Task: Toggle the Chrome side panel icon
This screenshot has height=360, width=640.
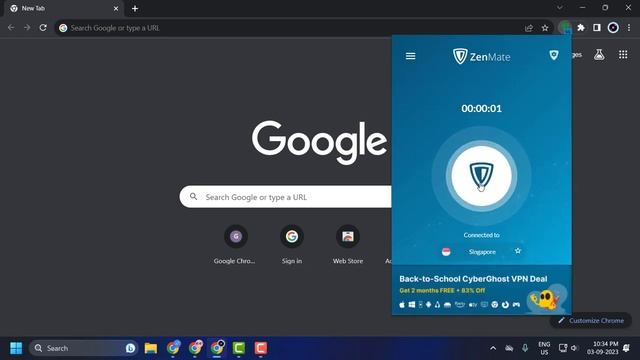Action: [597, 28]
